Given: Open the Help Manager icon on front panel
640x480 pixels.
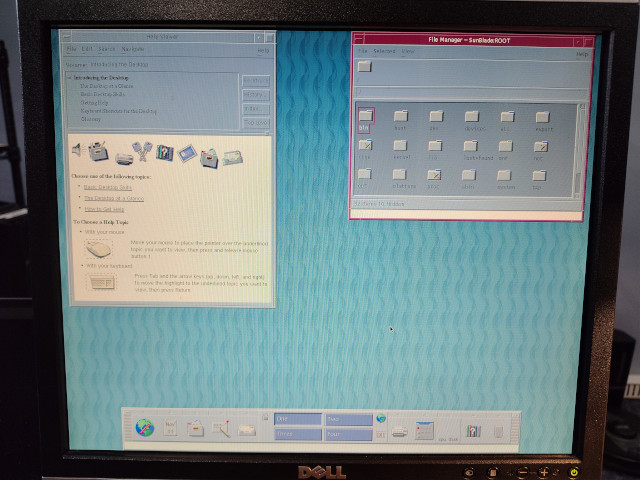Looking at the screenshot, I should coord(472,429).
